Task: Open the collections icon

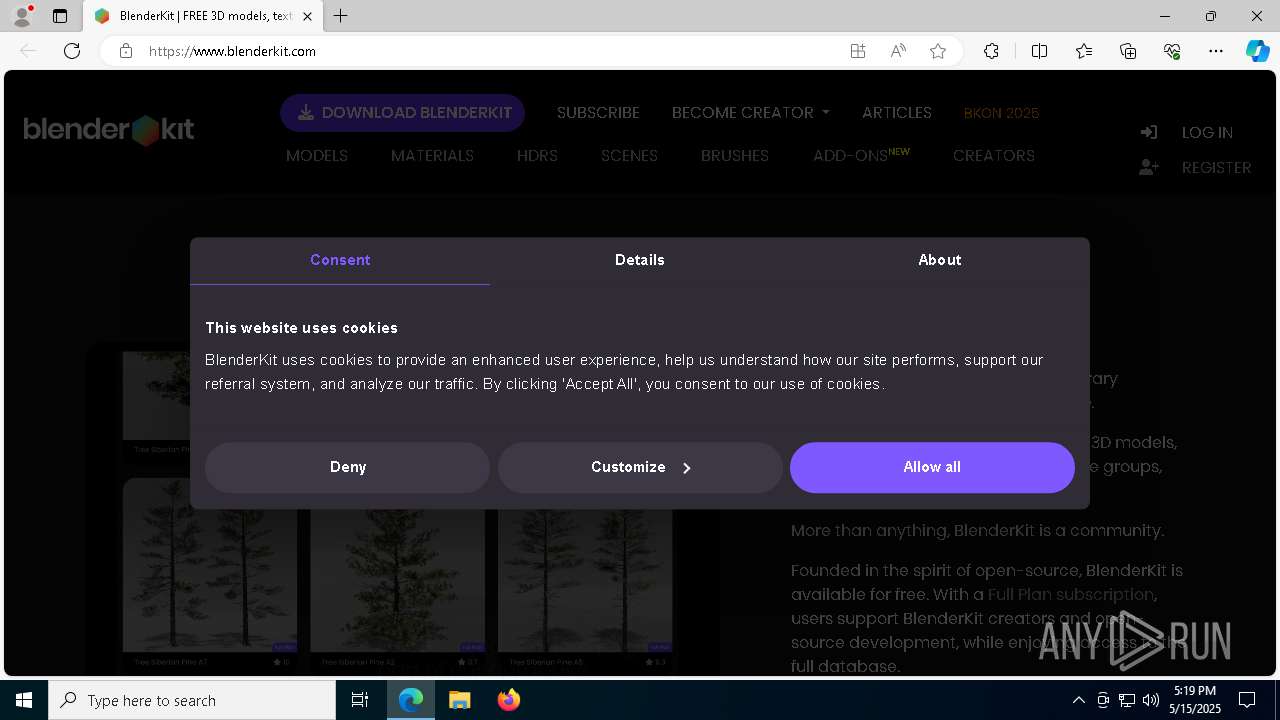Action: point(1128,51)
